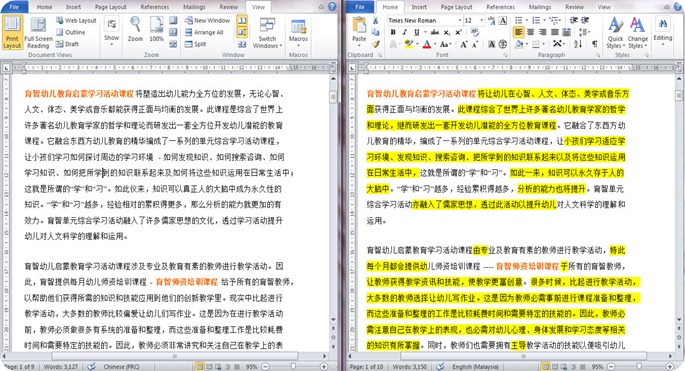Switch to Web Layout view

(x=76, y=21)
